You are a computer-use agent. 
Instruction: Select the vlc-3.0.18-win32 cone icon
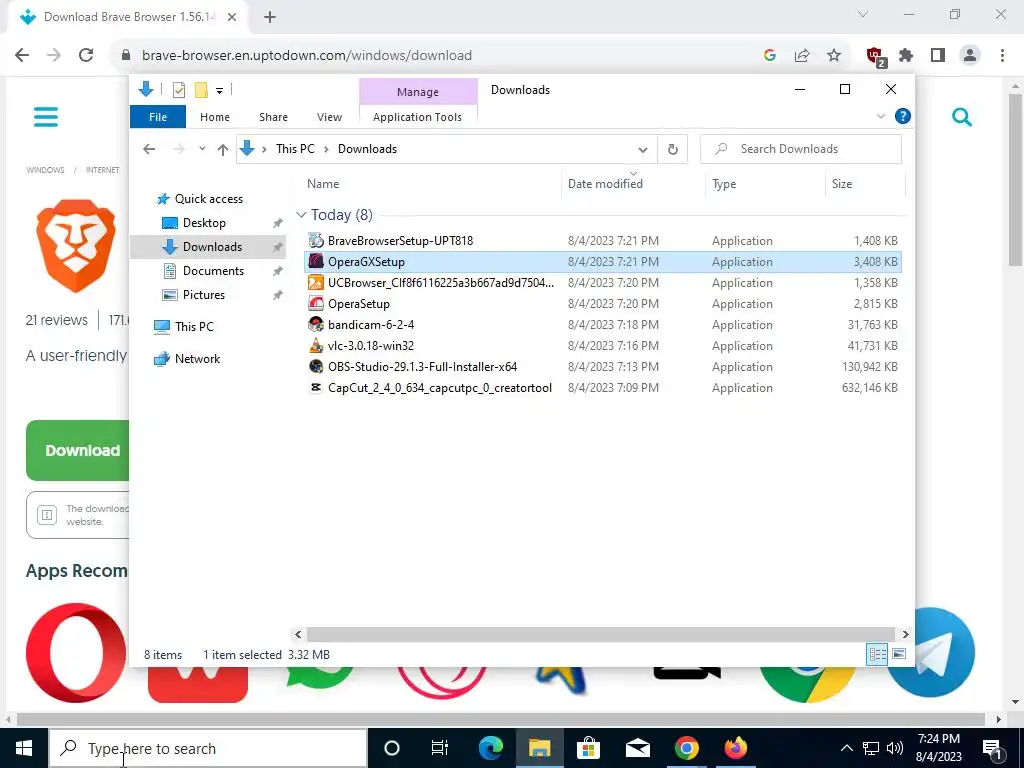click(x=316, y=345)
